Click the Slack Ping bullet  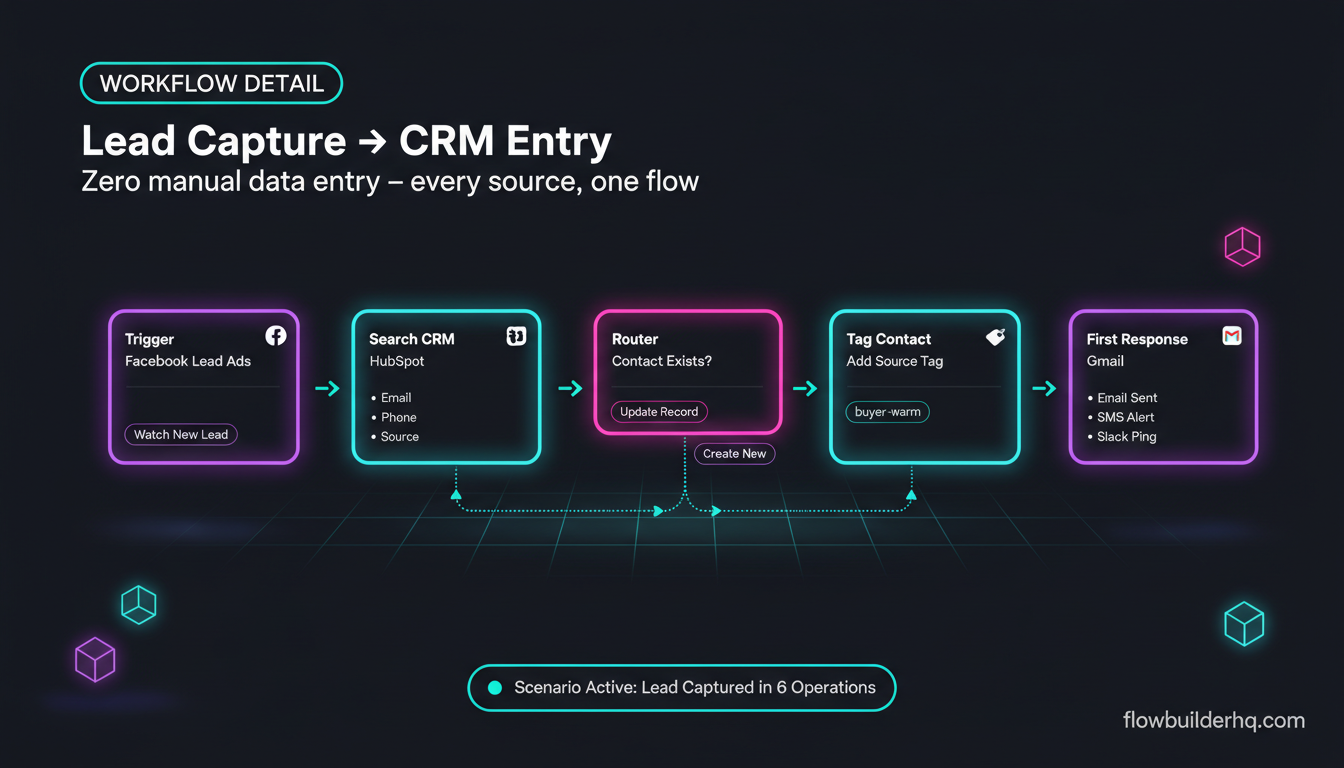1121,437
